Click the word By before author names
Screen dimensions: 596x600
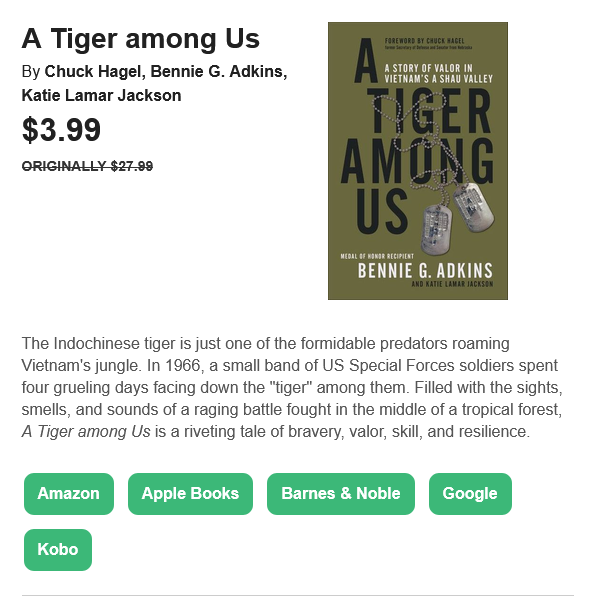31,72
